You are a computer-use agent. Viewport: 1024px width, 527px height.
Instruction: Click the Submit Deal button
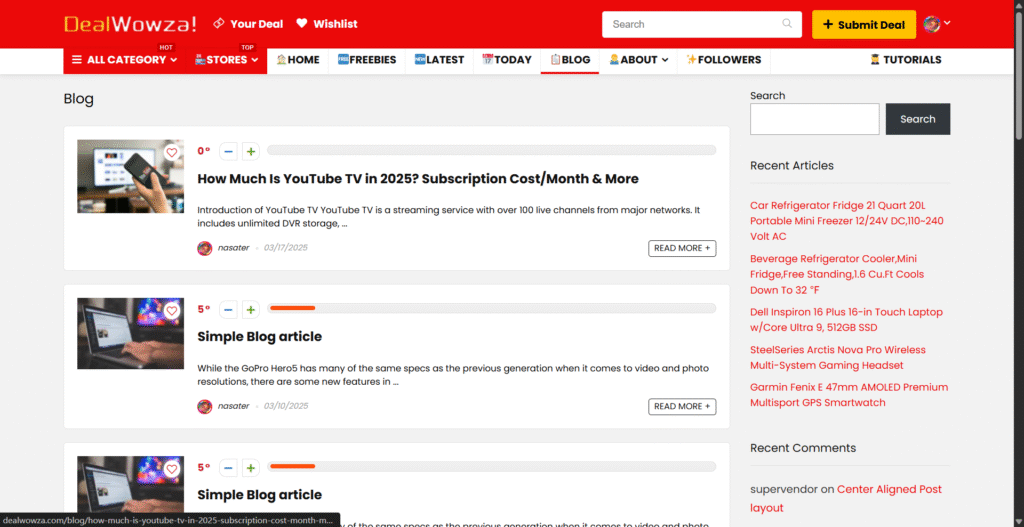pyautogui.click(x=863, y=25)
